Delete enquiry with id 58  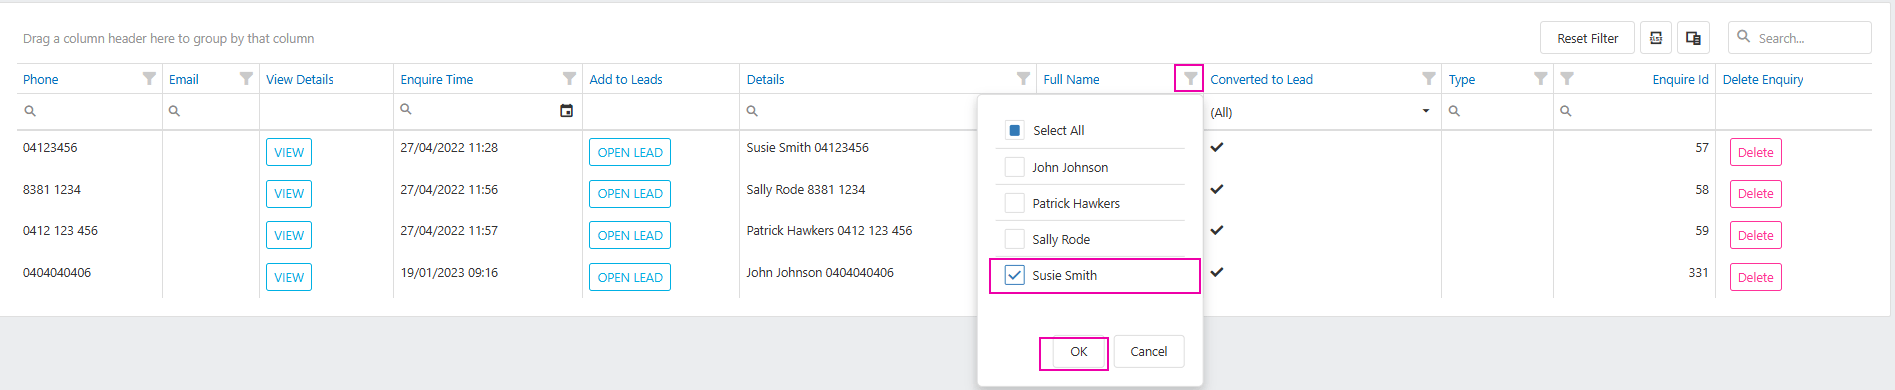pos(1756,194)
